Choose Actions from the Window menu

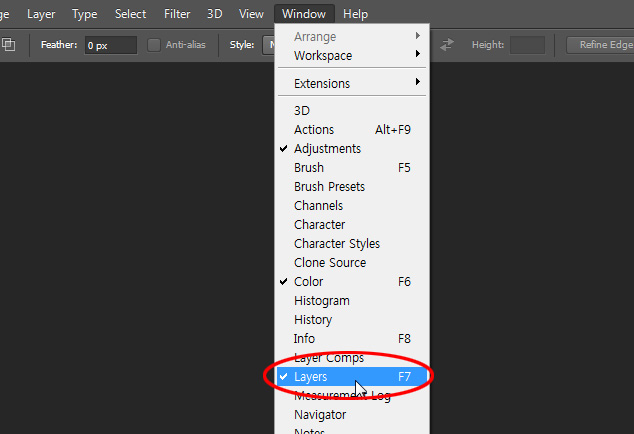[314, 129]
